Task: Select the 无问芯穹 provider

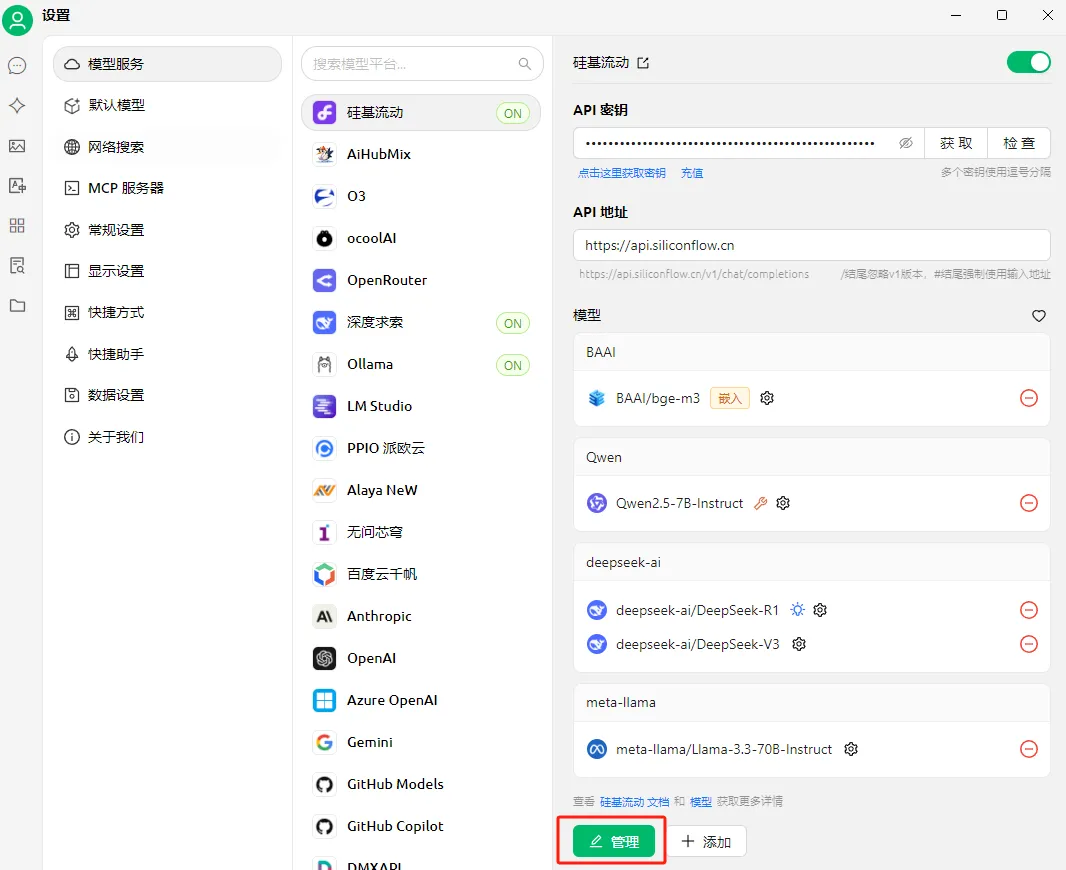Action: click(x=421, y=532)
